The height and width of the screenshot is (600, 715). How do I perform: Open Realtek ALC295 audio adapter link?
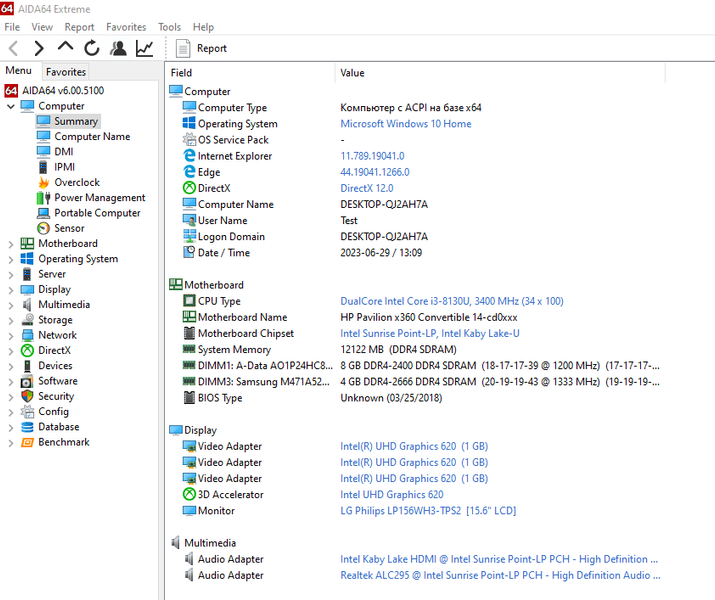pyautogui.click(x=500, y=575)
